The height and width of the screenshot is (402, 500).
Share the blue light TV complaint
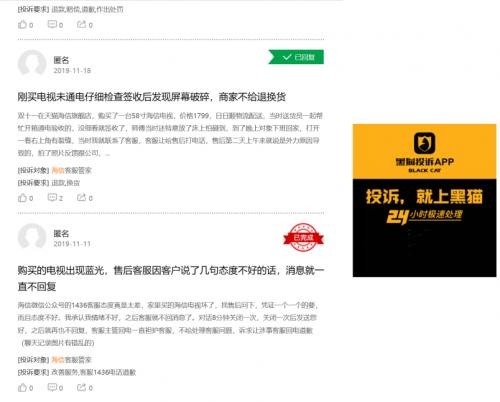tap(85, 388)
